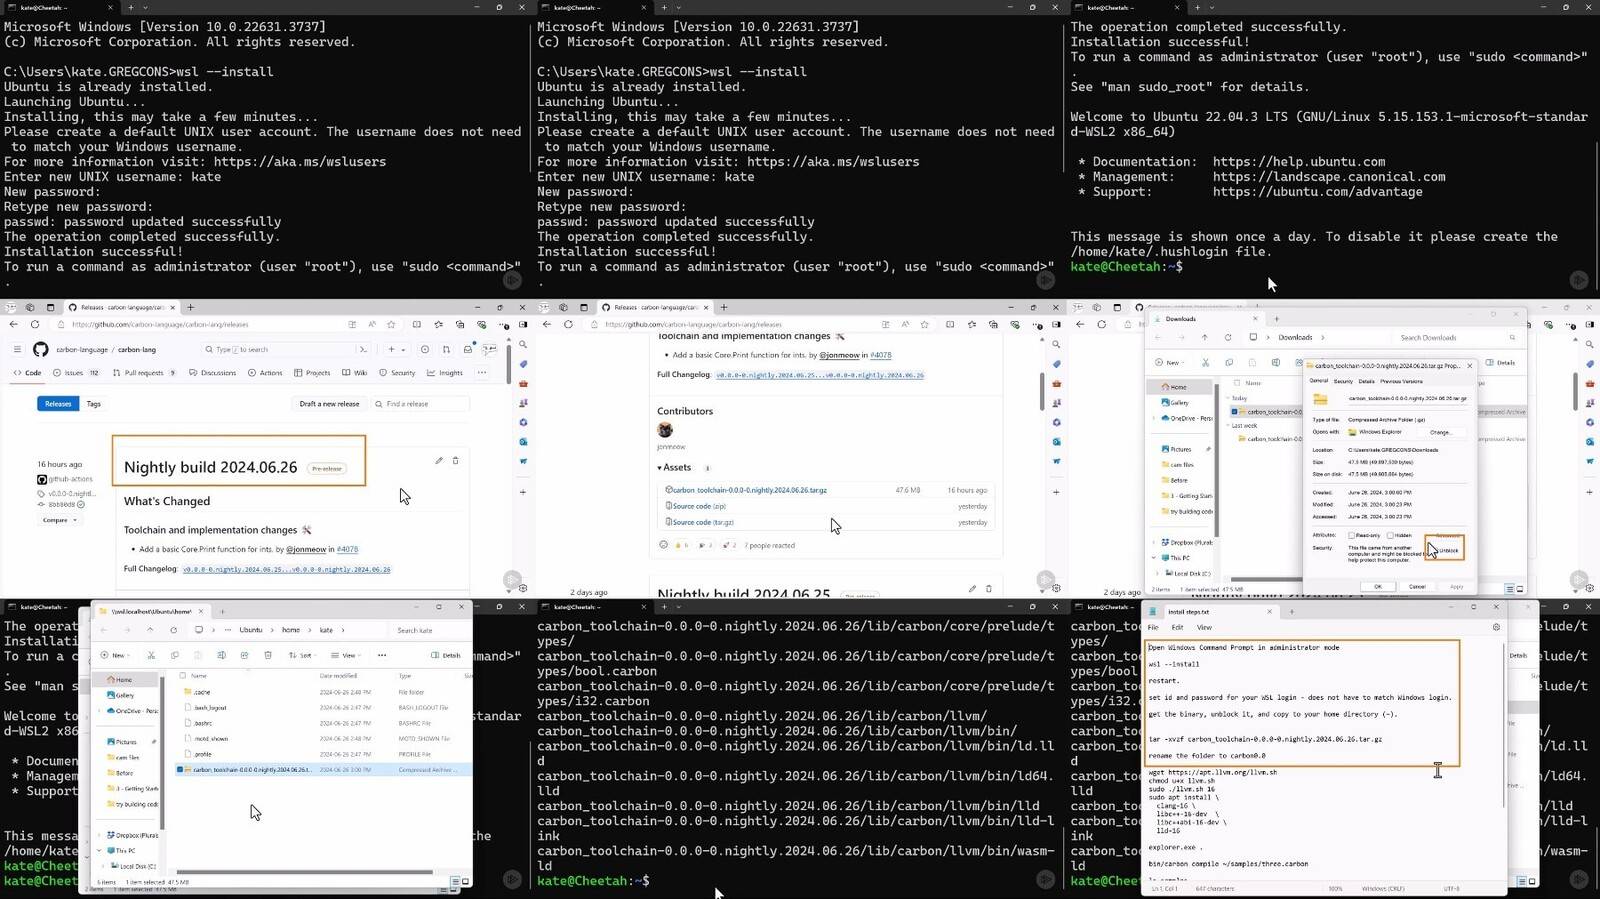Screen dimensions: 1600x899
Task: Open the Compare dropdown under release tag
Action: point(59,520)
